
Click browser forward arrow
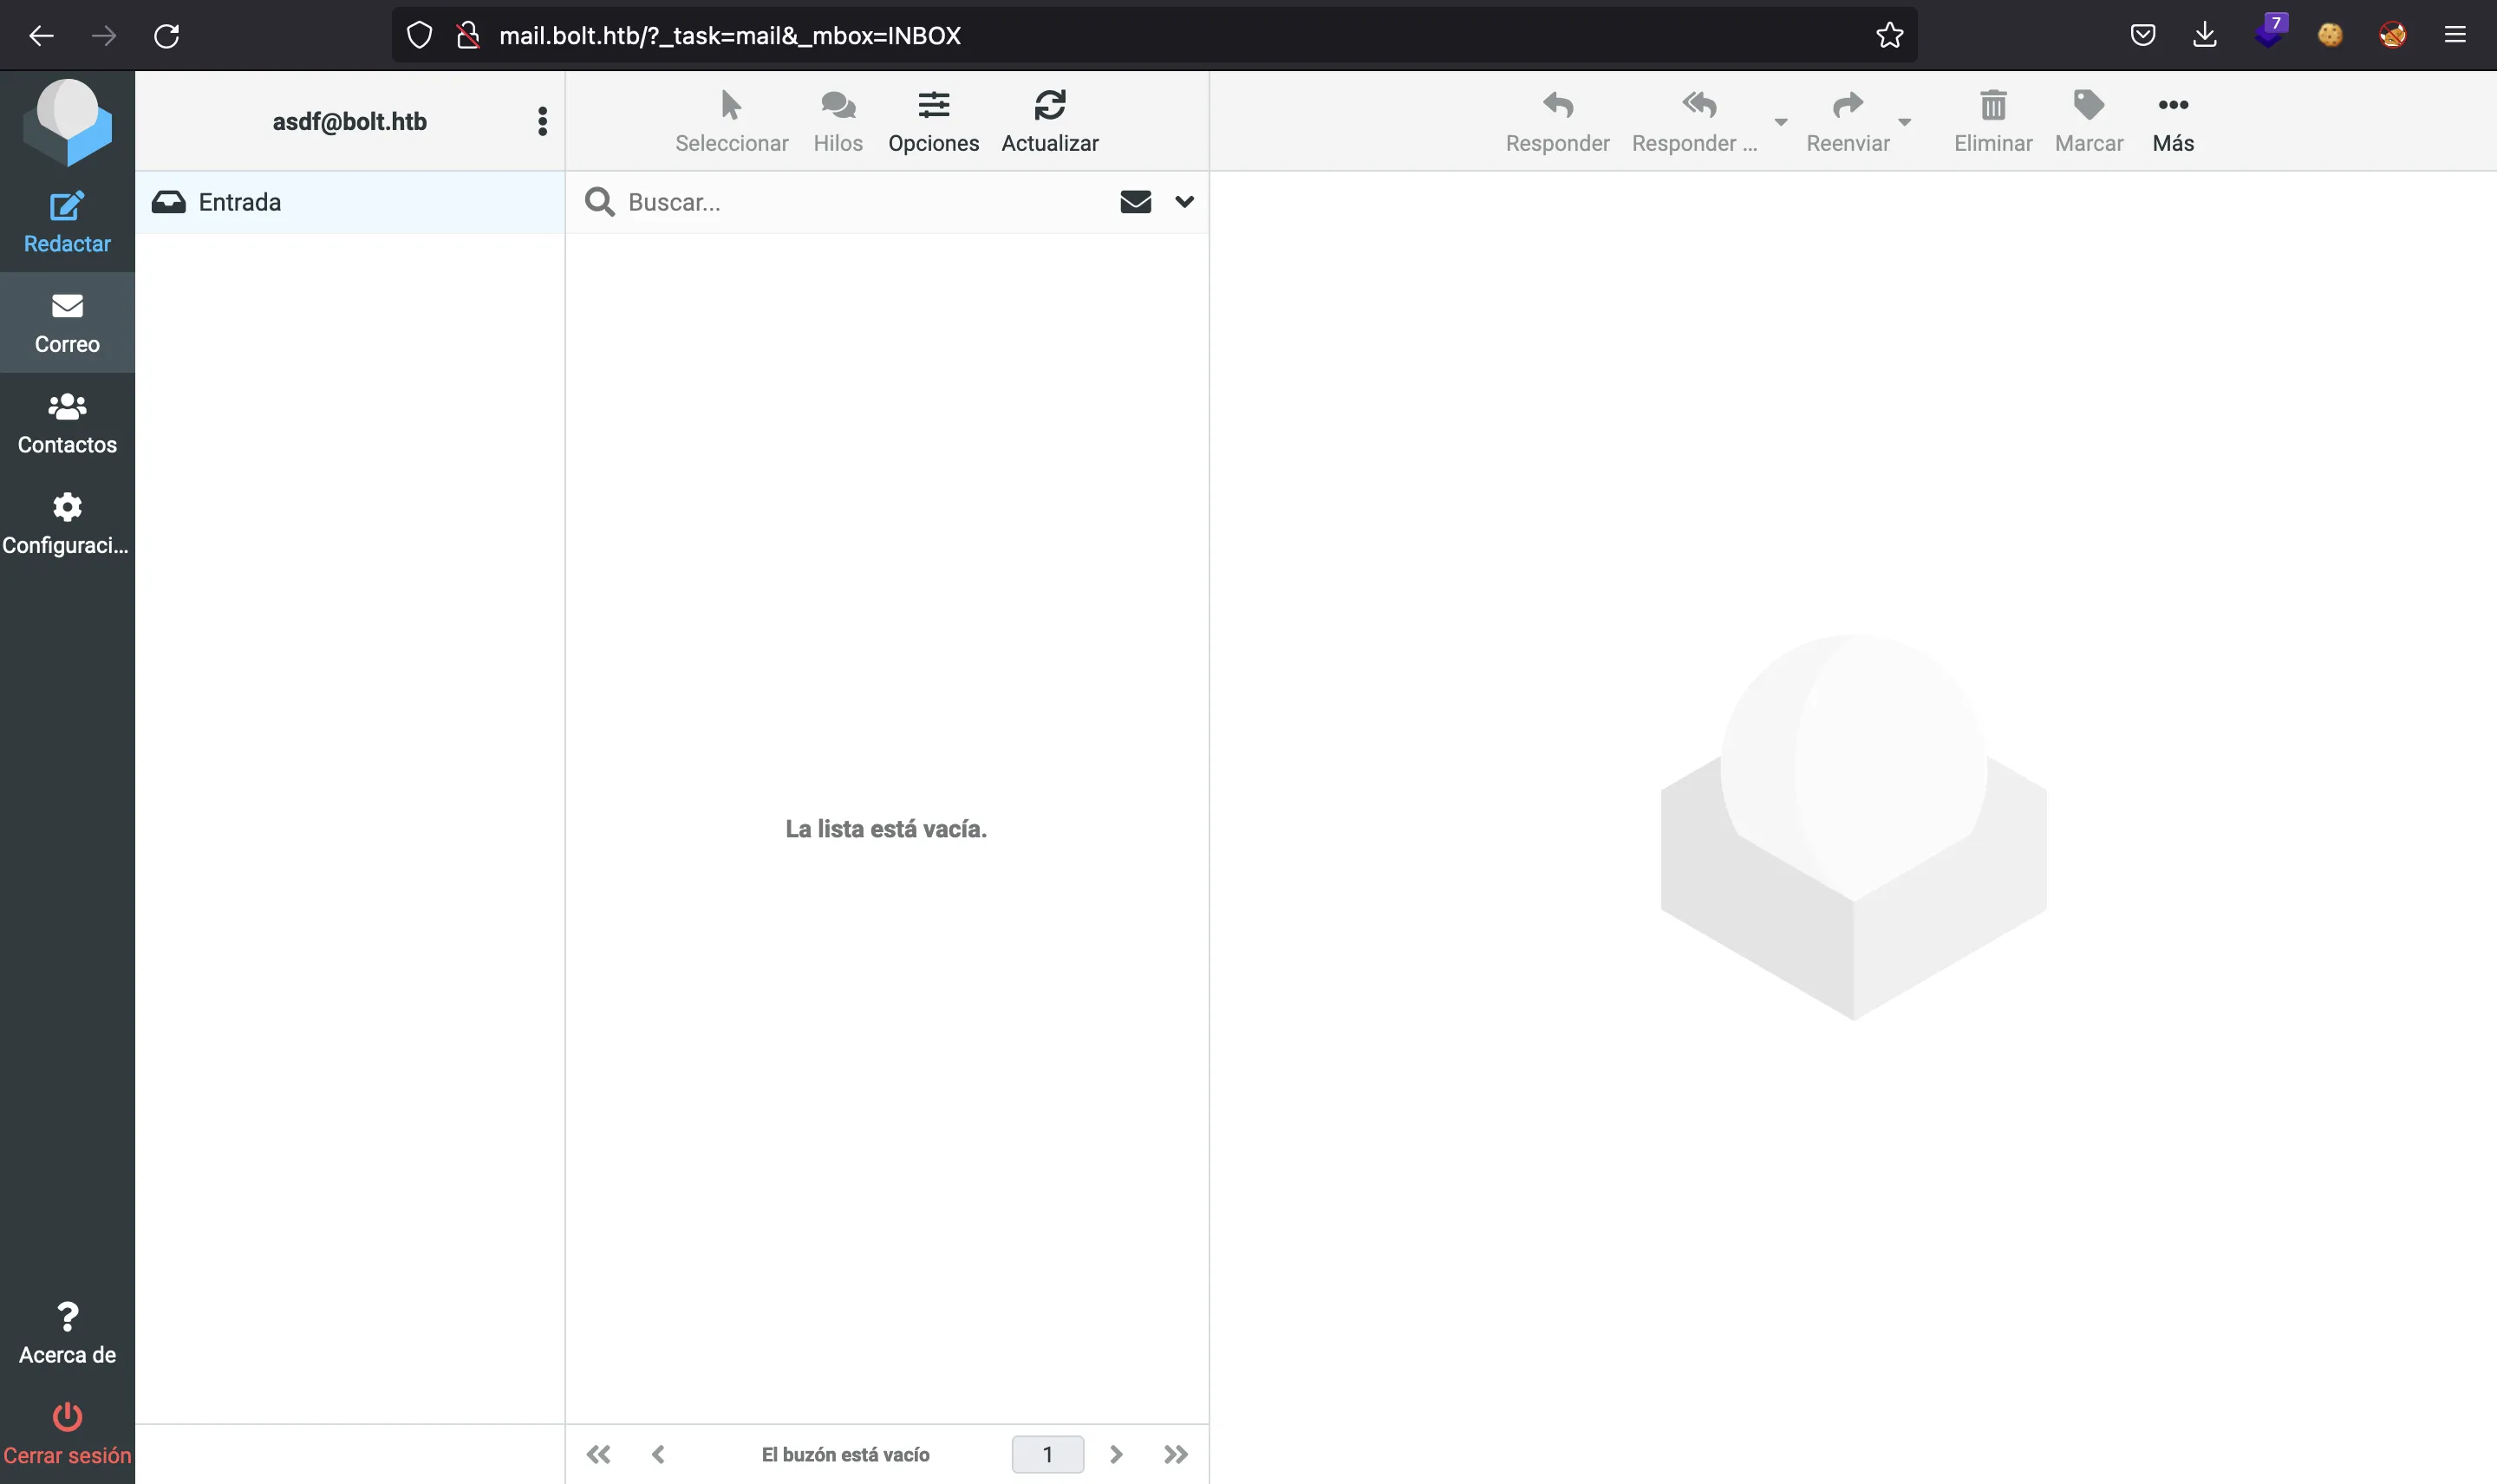pyautogui.click(x=103, y=36)
